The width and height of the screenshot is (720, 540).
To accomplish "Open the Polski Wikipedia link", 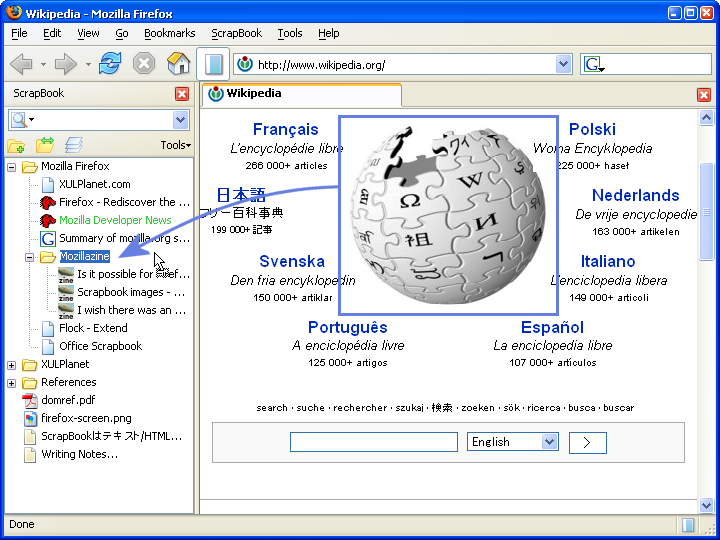I will (x=592, y=129).
